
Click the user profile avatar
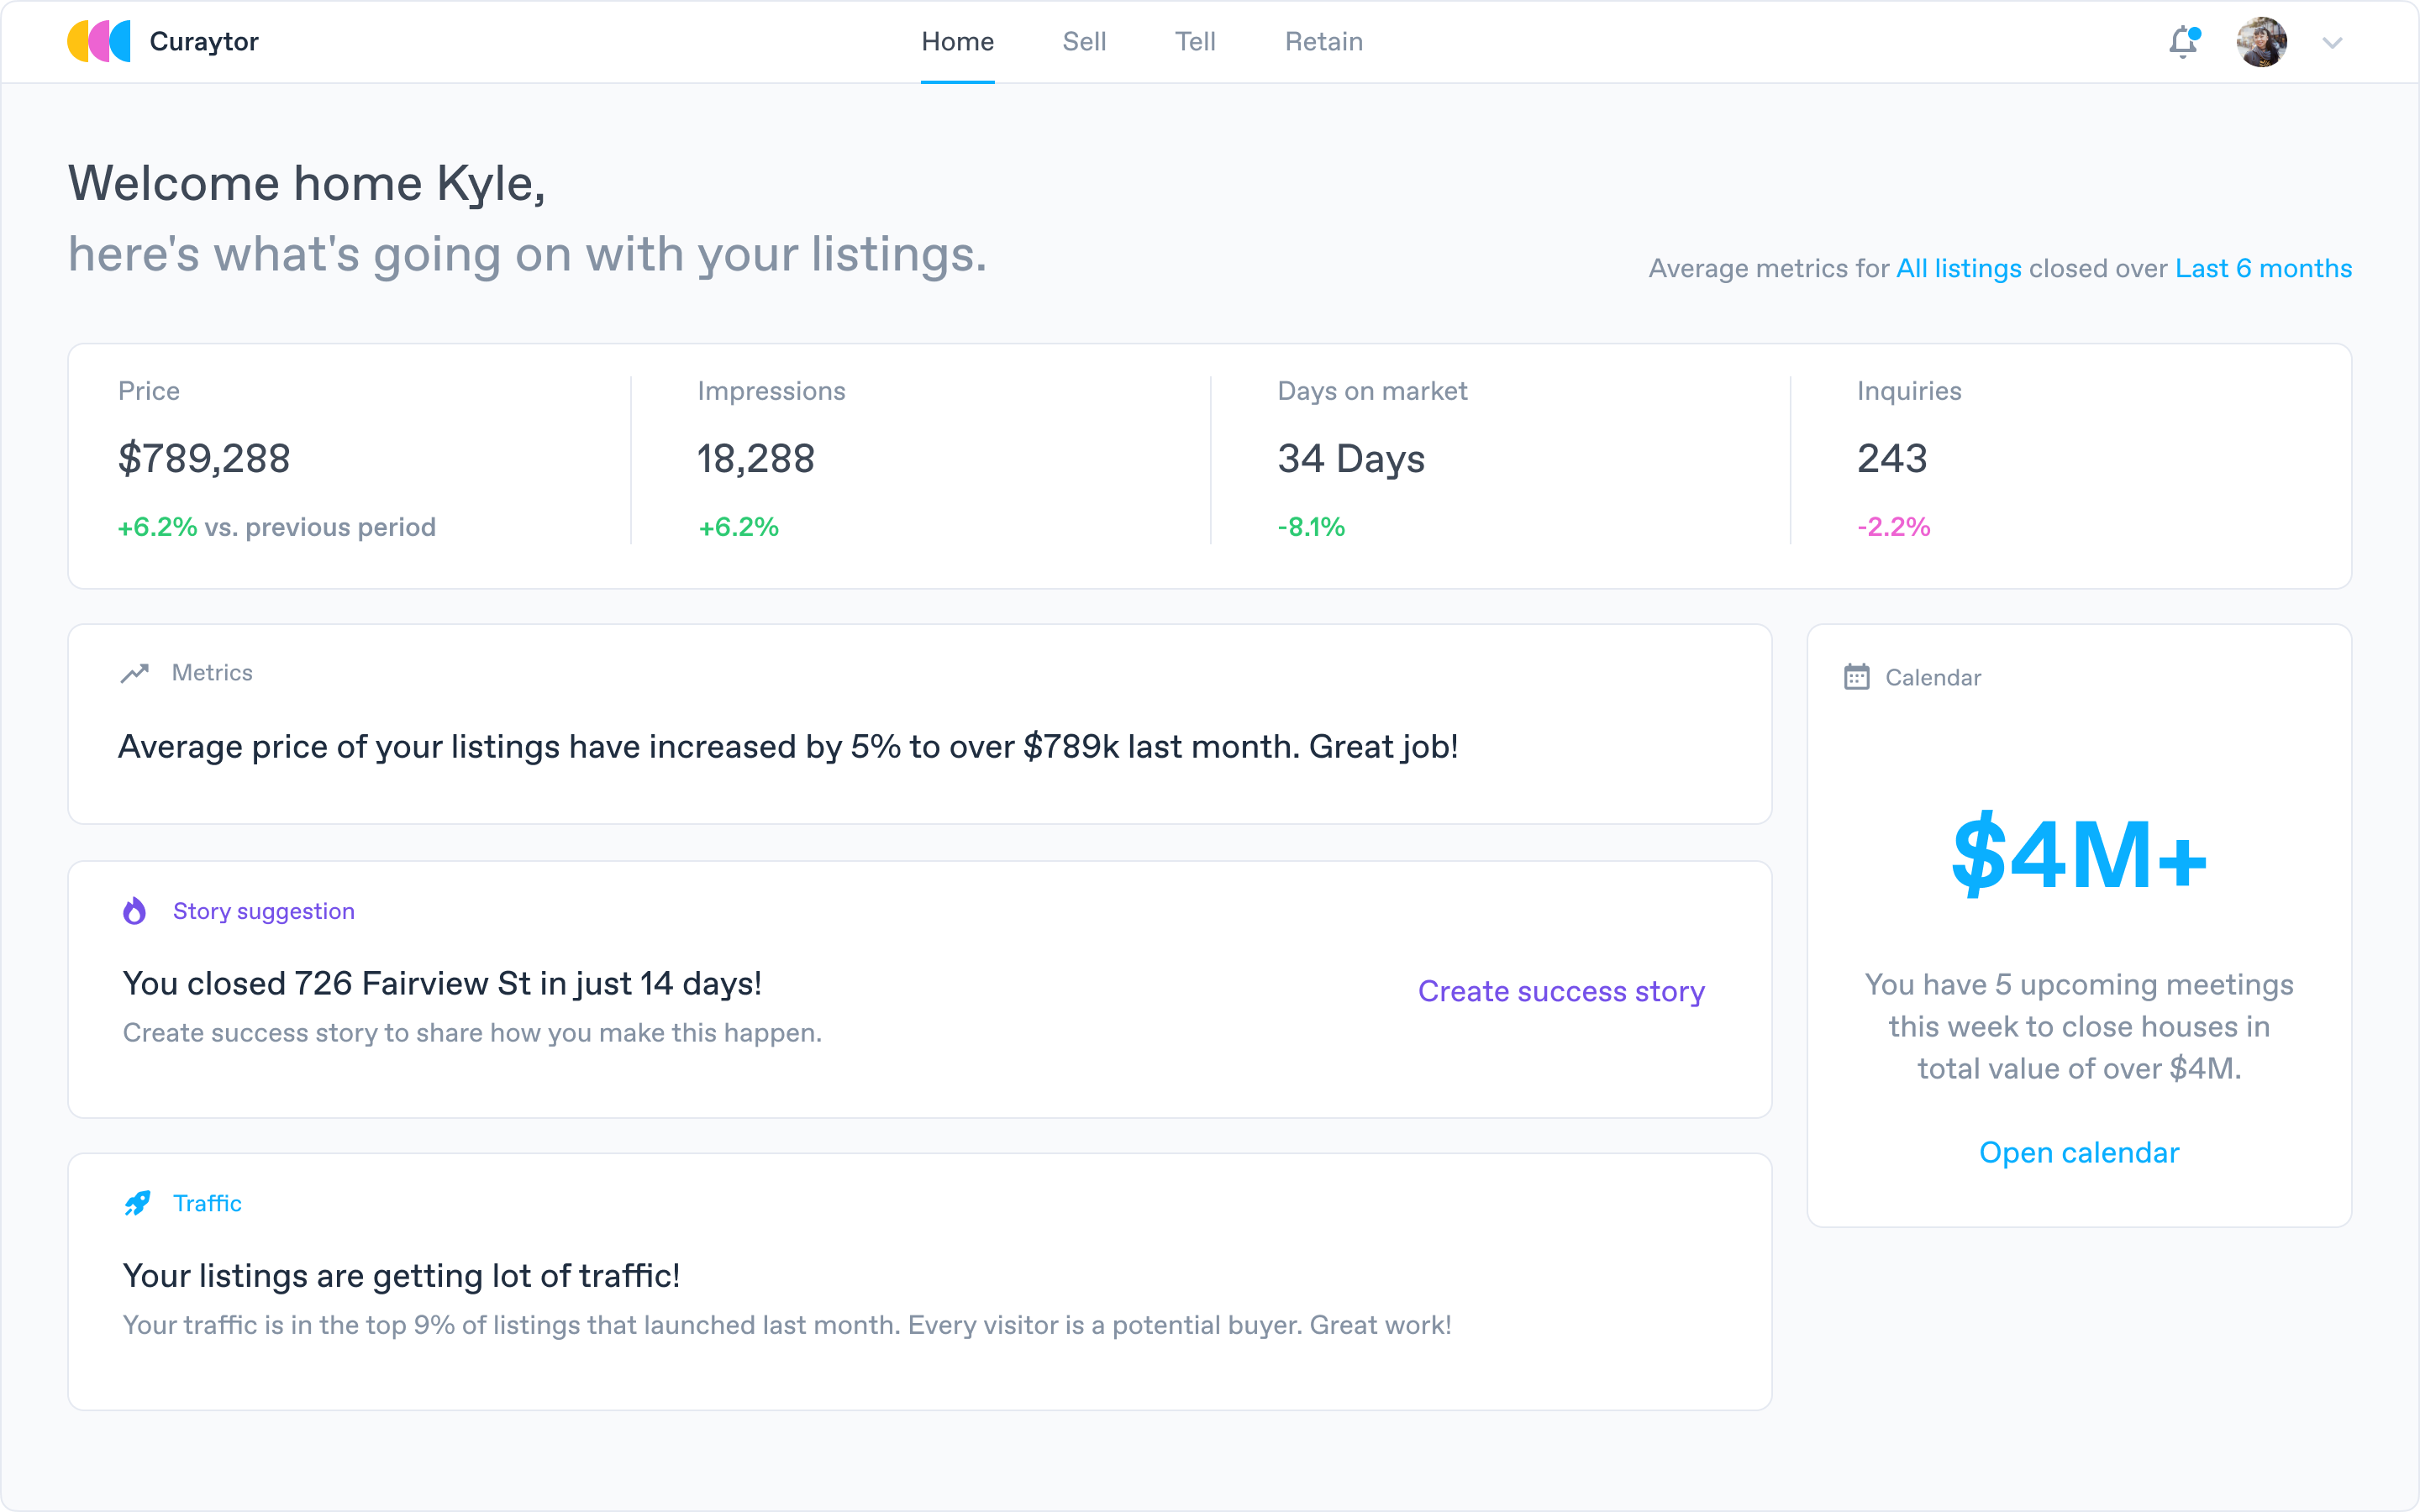(2262, 42)
